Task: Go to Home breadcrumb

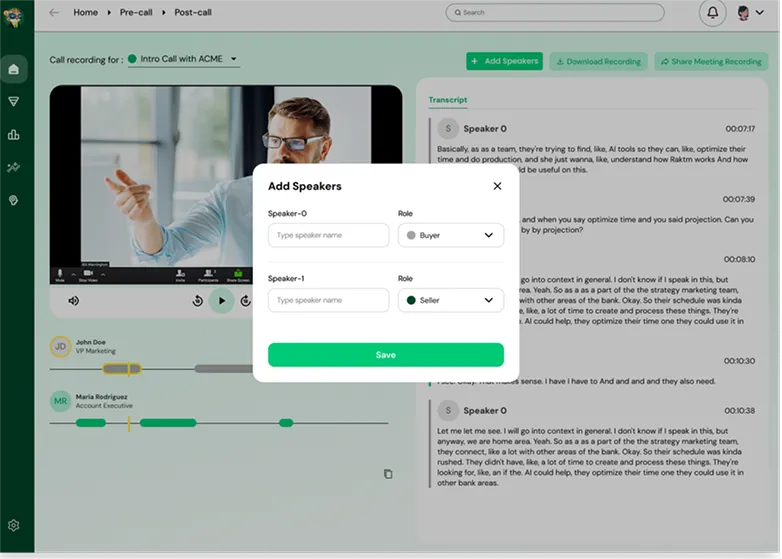Action: (x=86, y=12)
